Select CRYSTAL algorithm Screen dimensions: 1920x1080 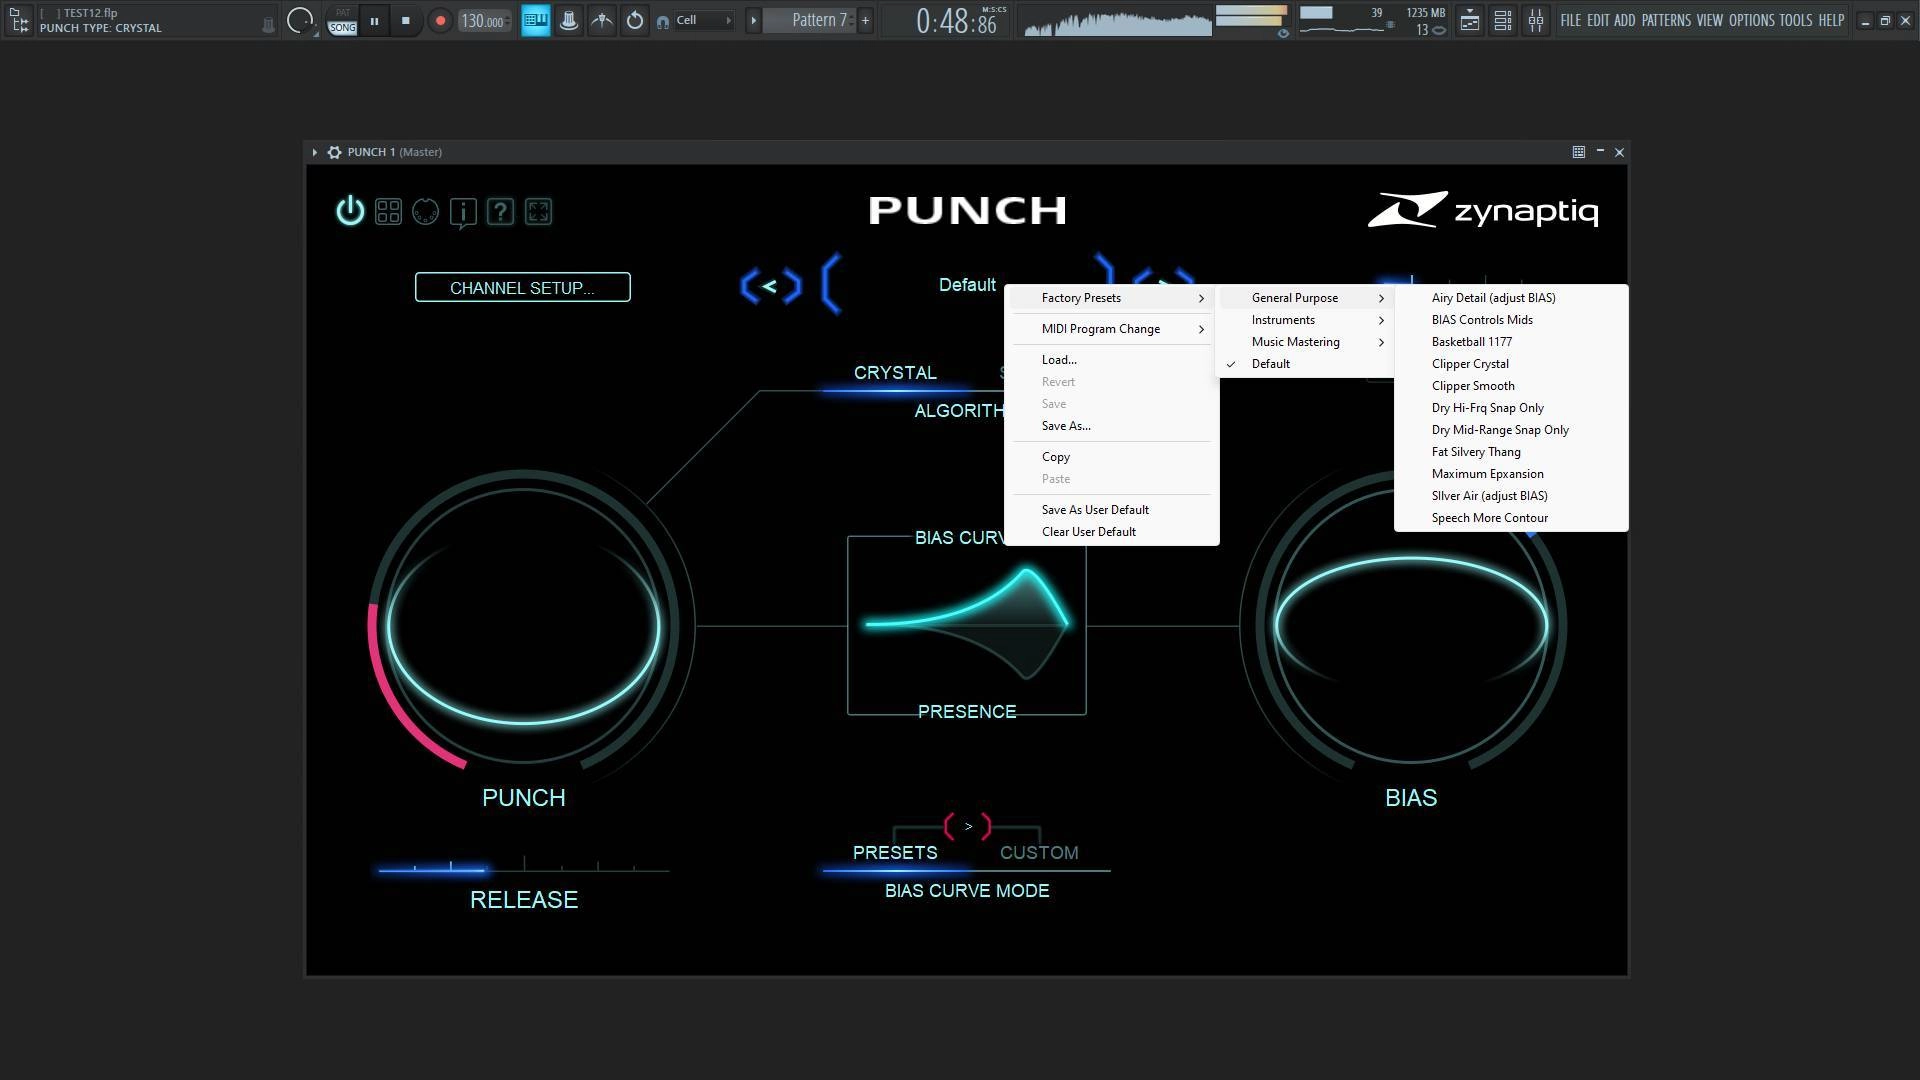tap(895, 372)
